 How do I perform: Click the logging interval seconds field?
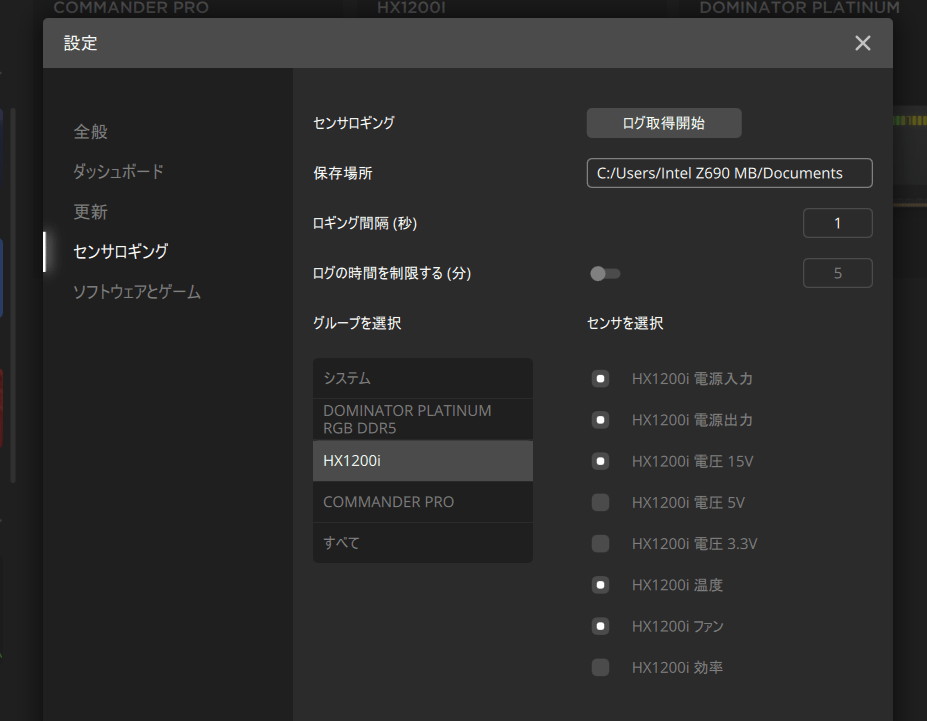(837, 223)
